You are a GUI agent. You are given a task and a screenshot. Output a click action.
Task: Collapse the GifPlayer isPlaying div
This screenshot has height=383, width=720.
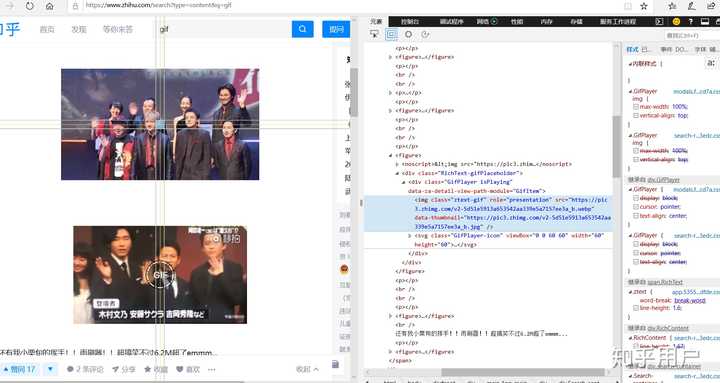coord(404,182)
